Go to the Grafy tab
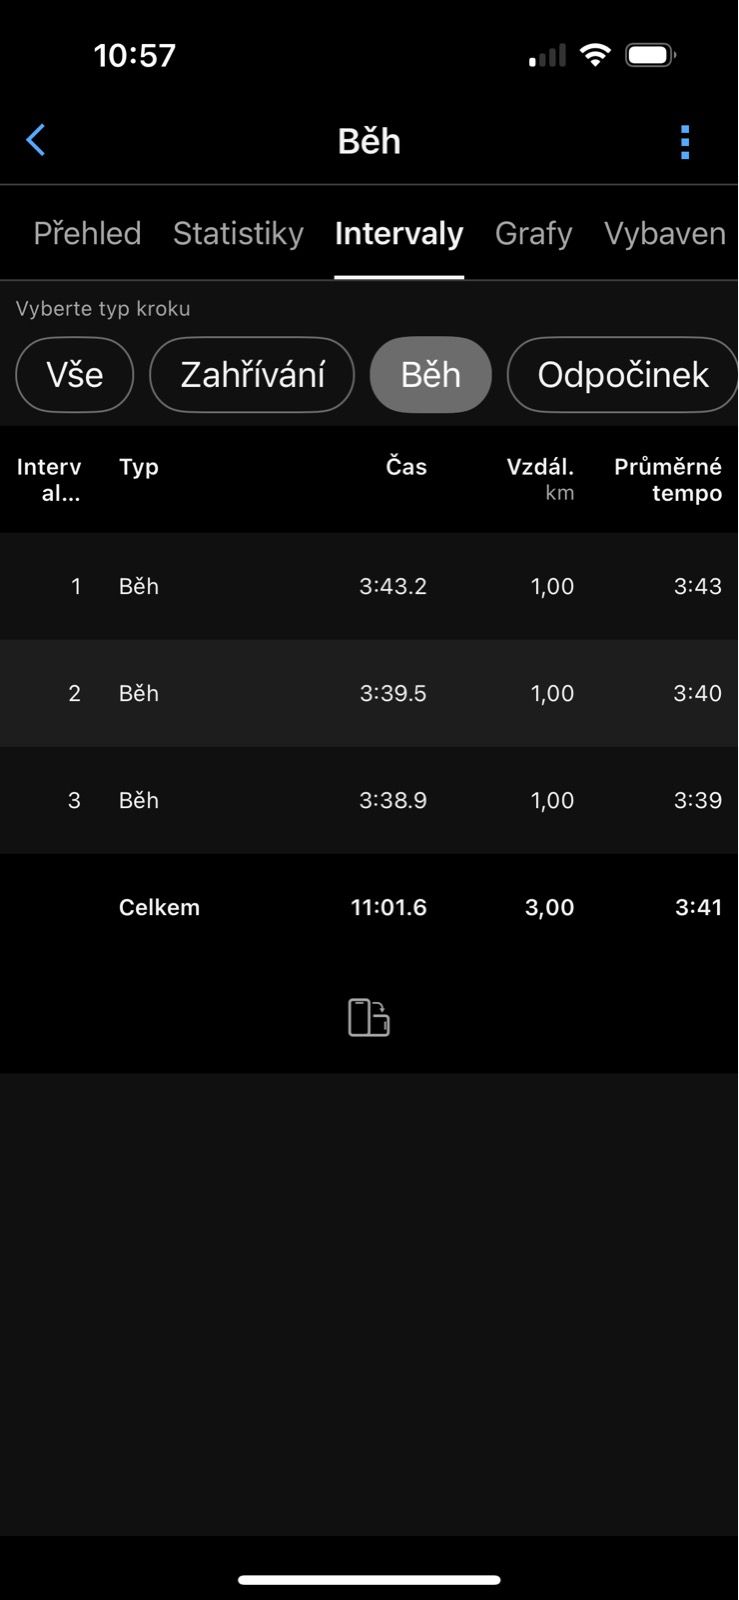The image size is (739, 1600). tap(533, 233)
